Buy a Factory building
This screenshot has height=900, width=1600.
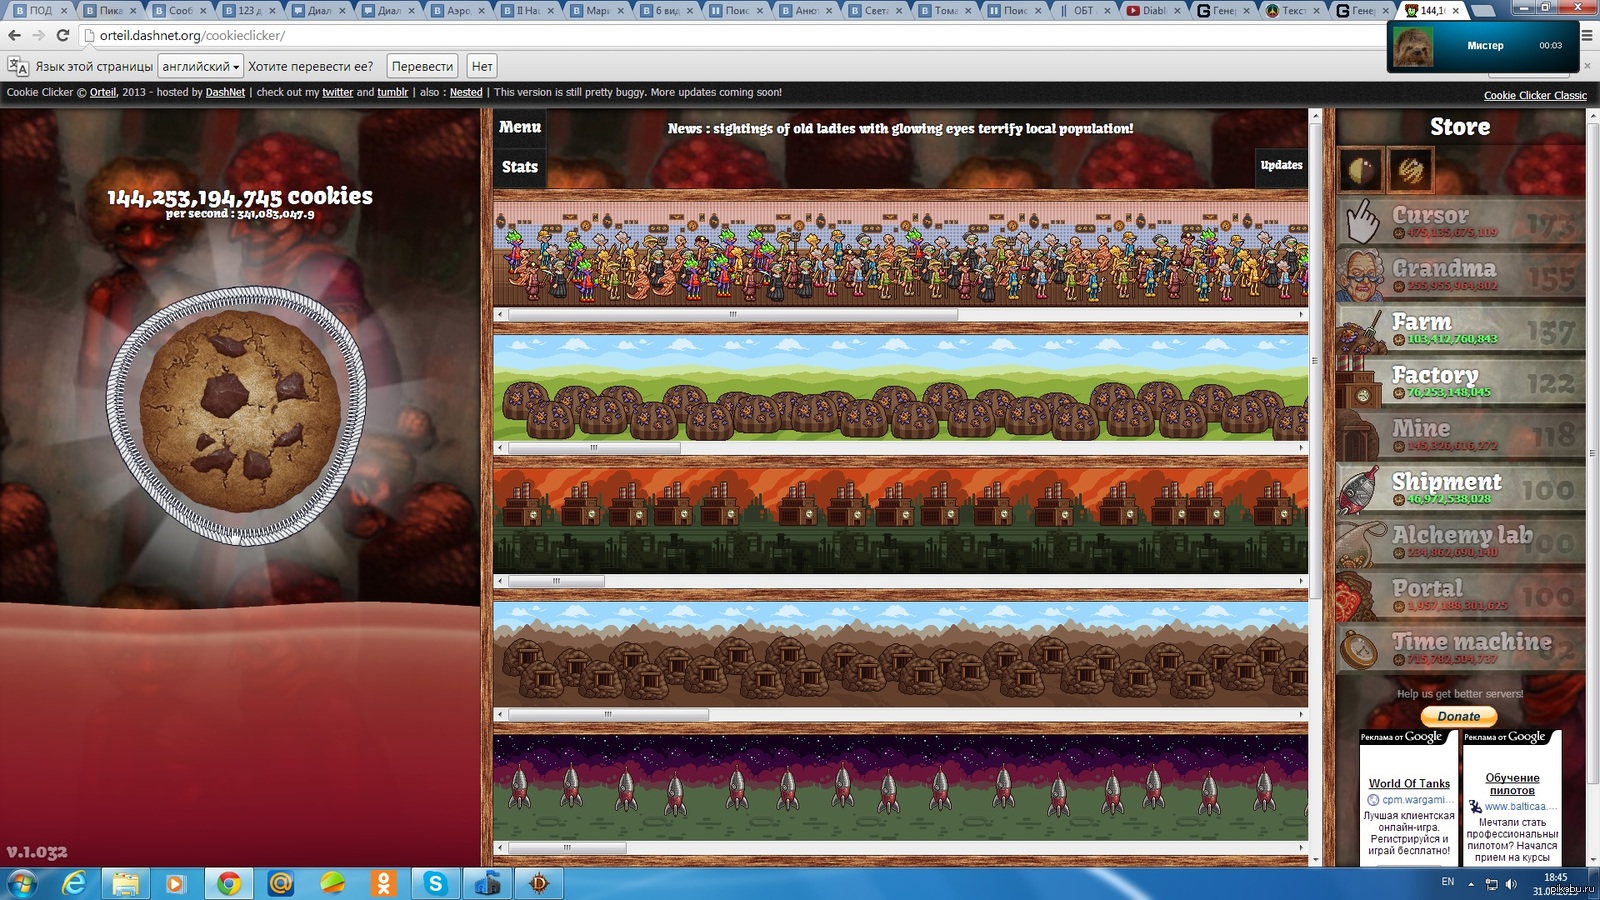pos(1460,382)
